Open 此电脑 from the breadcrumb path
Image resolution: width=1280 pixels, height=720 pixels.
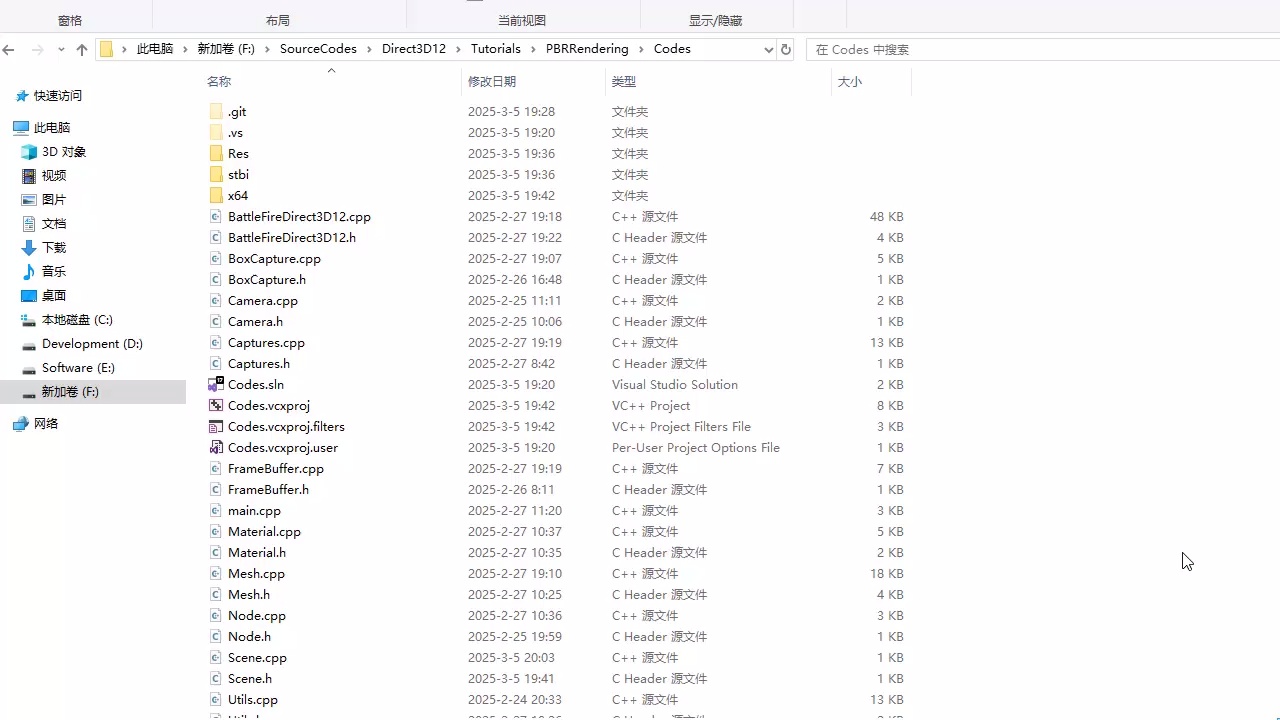[155, 48]
